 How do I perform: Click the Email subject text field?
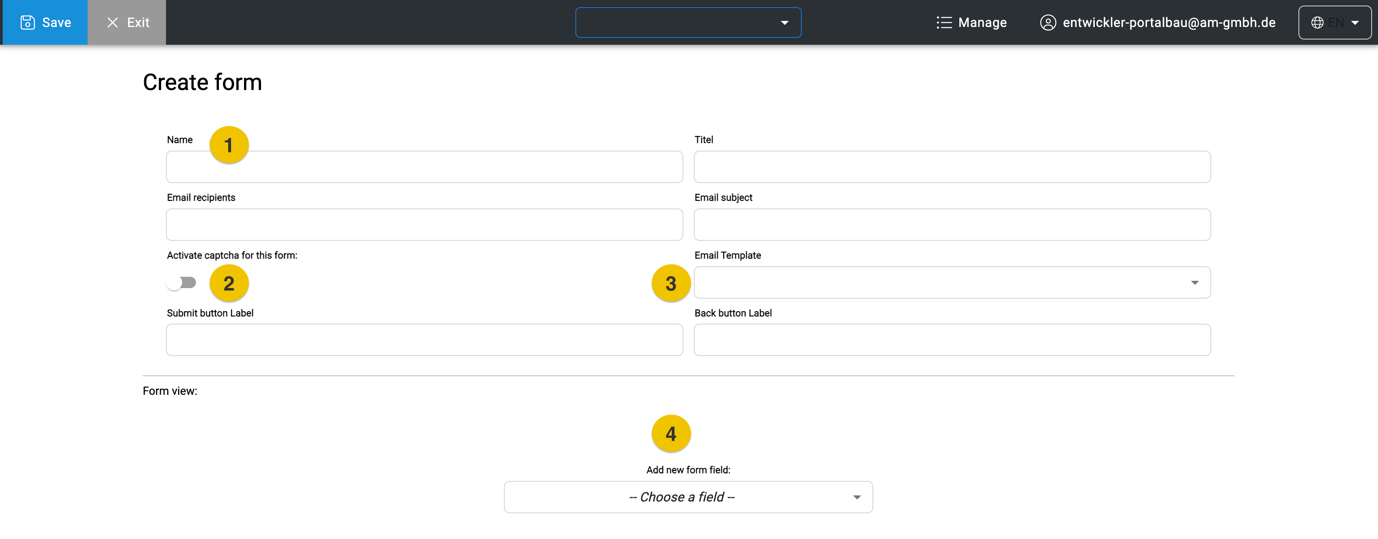point(951,225)
